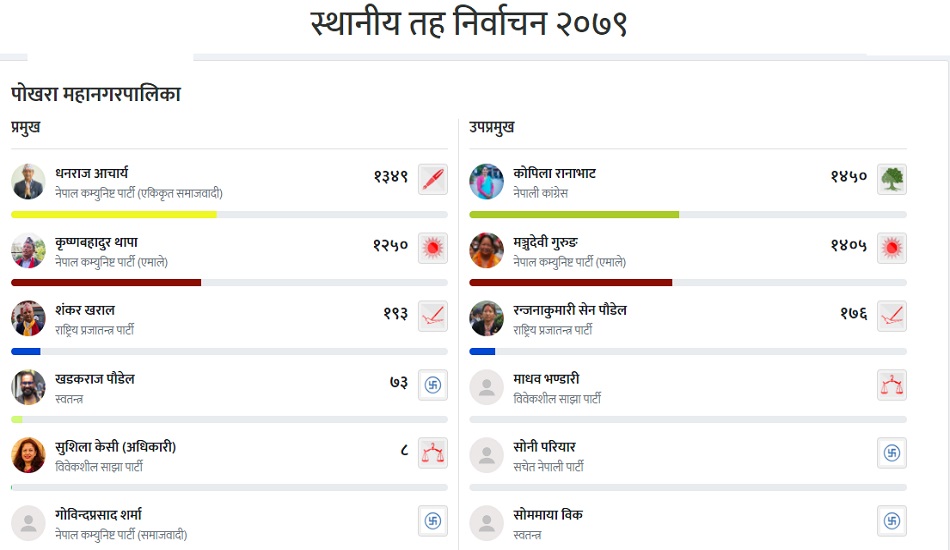Image resolution: width=950 pixels, height=550 pixels.
Task: Click sun symbol beside कृष्णबहादुर थापा
Action: 432,248
